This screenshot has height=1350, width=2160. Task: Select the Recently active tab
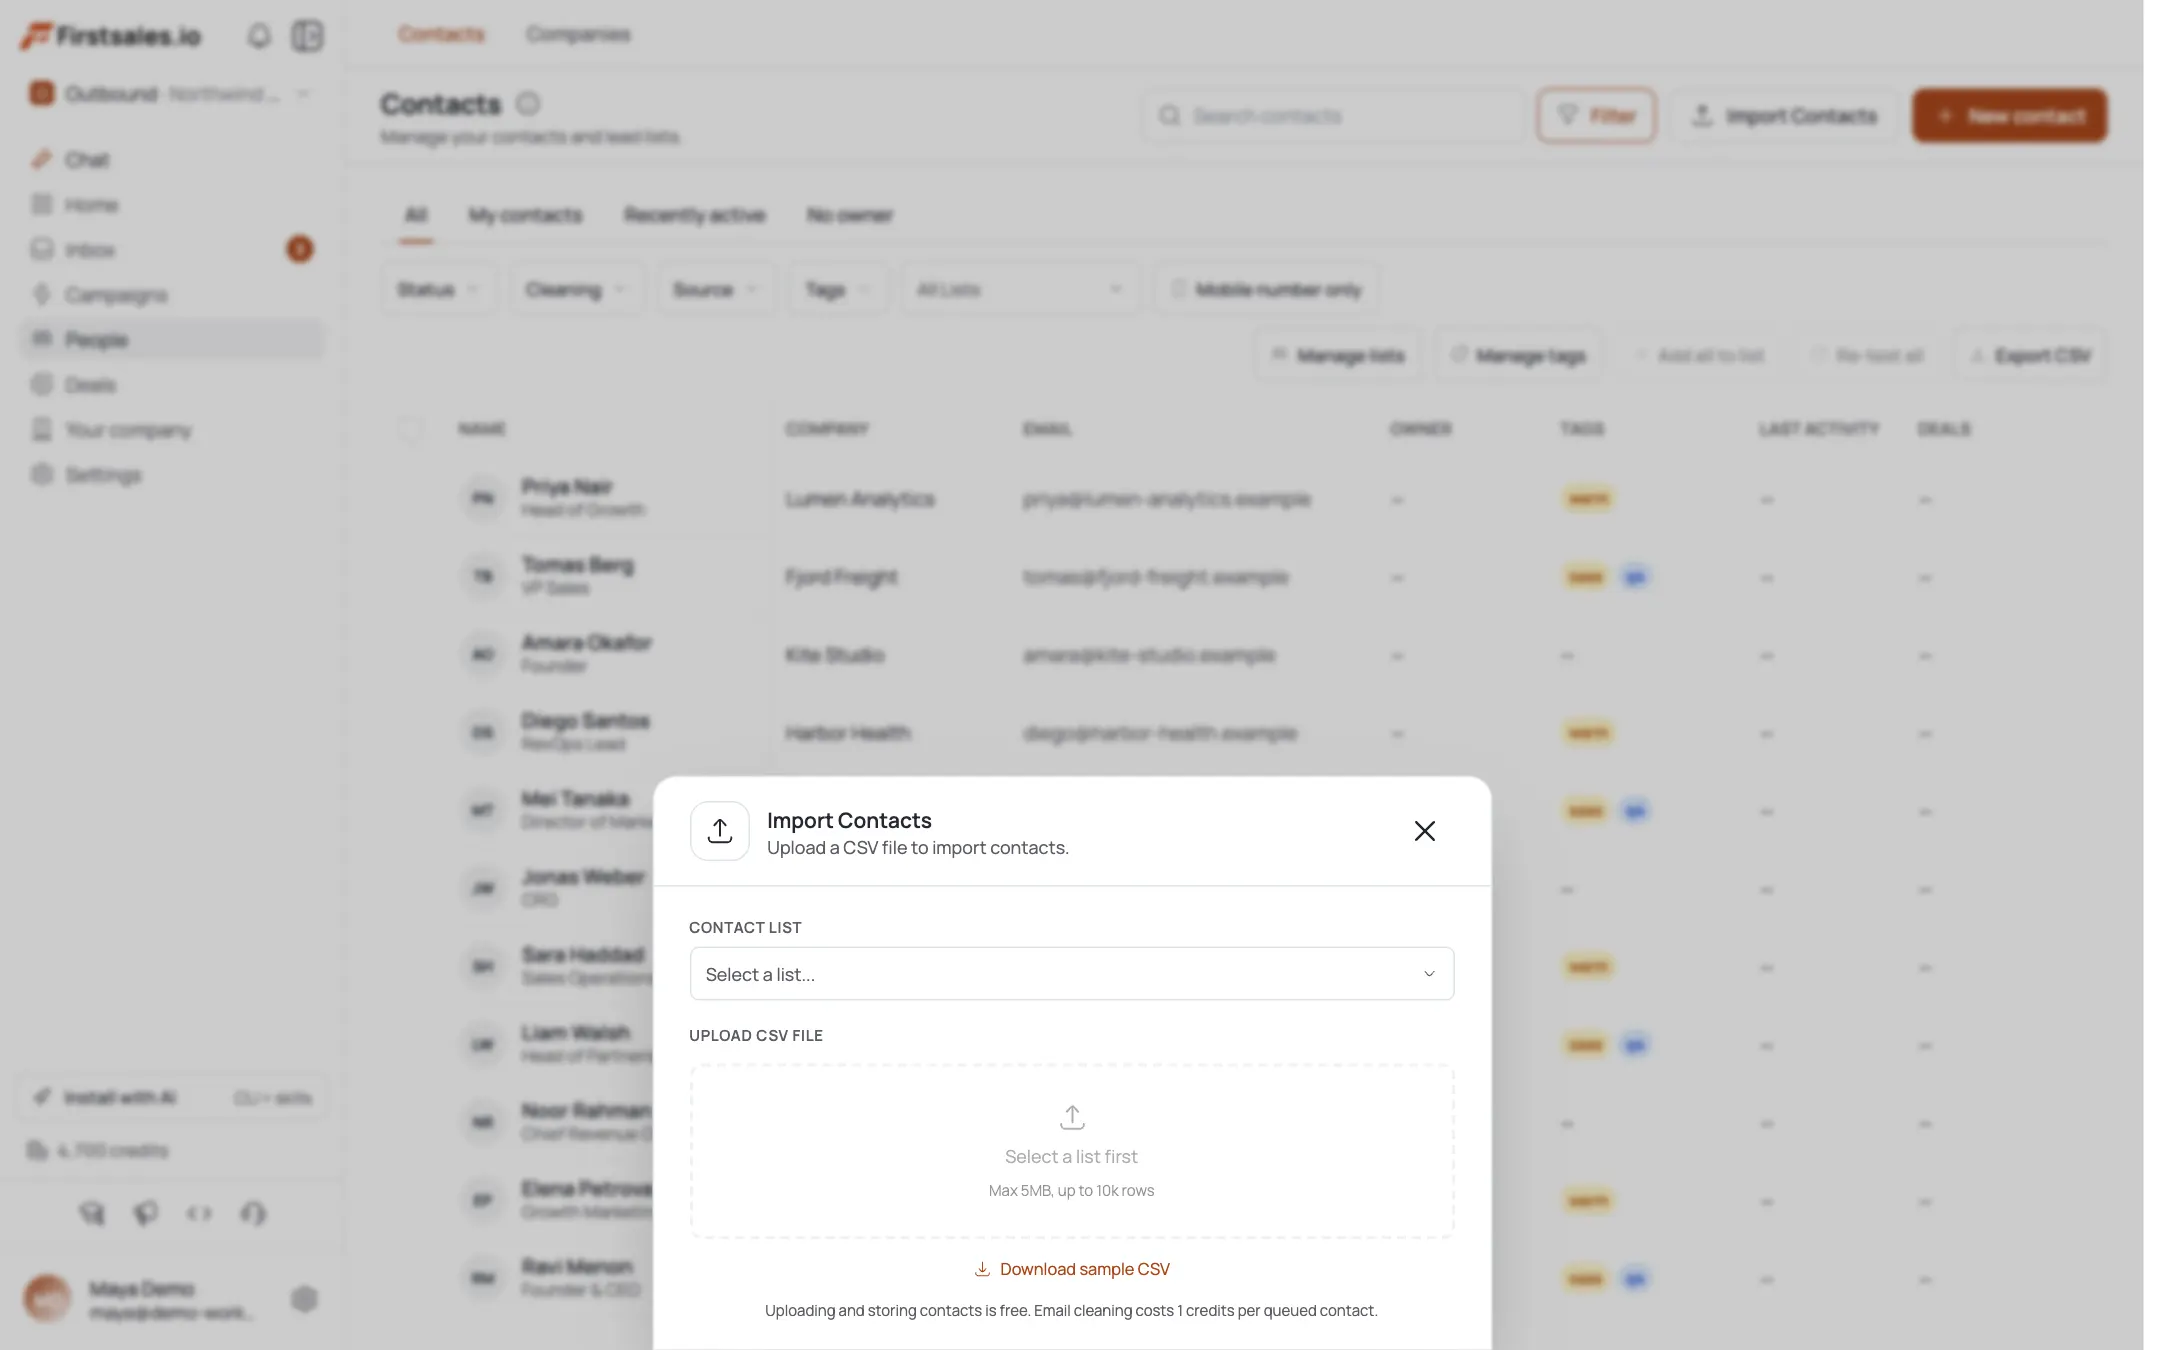[694, 215]
